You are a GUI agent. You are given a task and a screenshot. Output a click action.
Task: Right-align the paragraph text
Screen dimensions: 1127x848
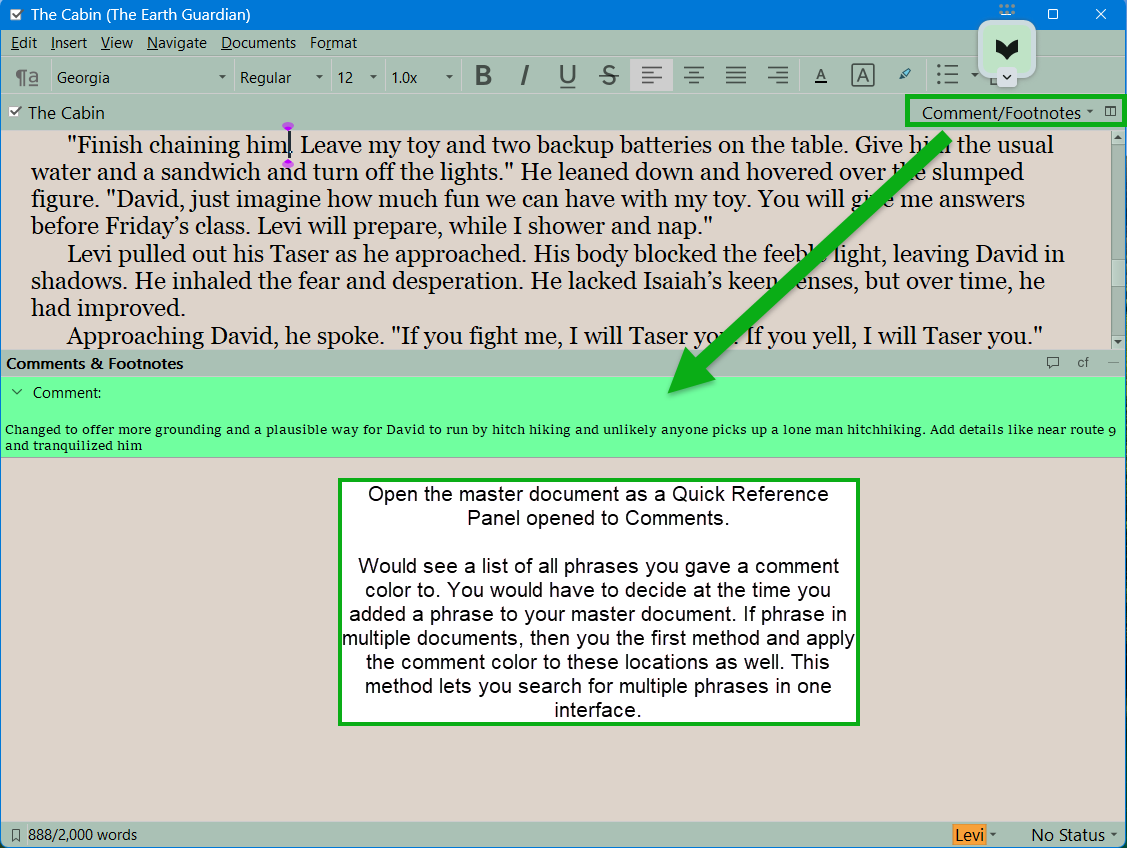[777, 77]
